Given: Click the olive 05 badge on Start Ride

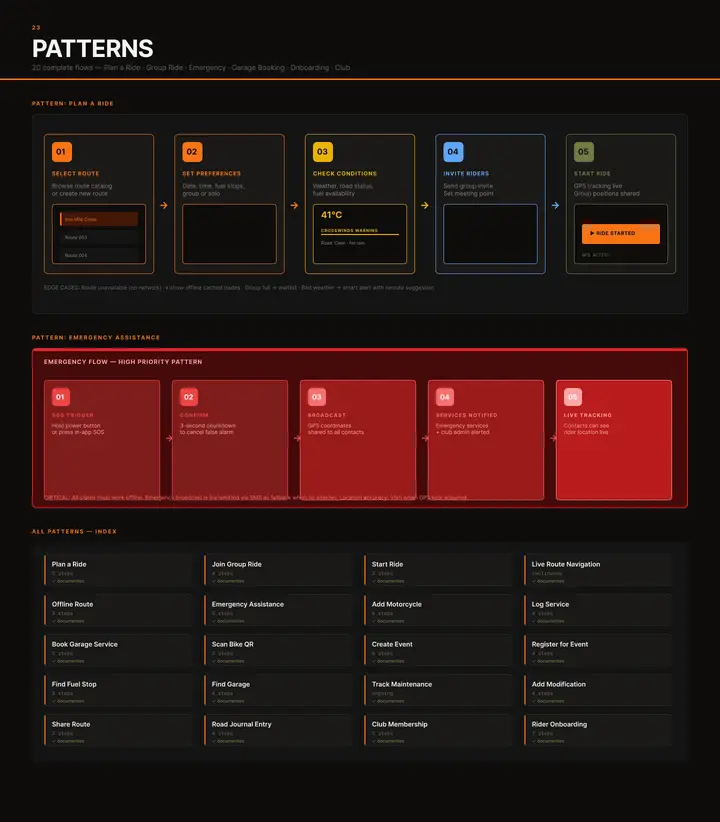Looking at the screenshot, I should pos(583,152).
